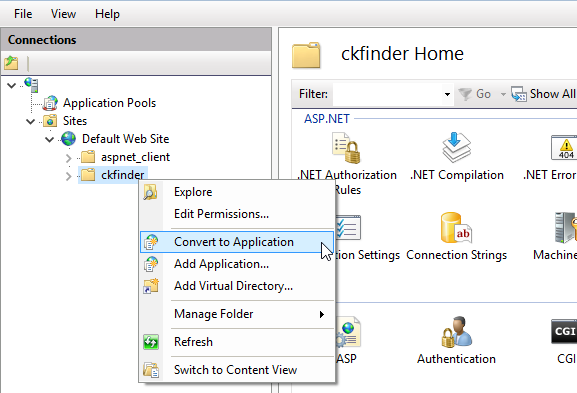Open the .NET Authorization Rules feature icon
The image size is (577, 393).
pos(346,148)
